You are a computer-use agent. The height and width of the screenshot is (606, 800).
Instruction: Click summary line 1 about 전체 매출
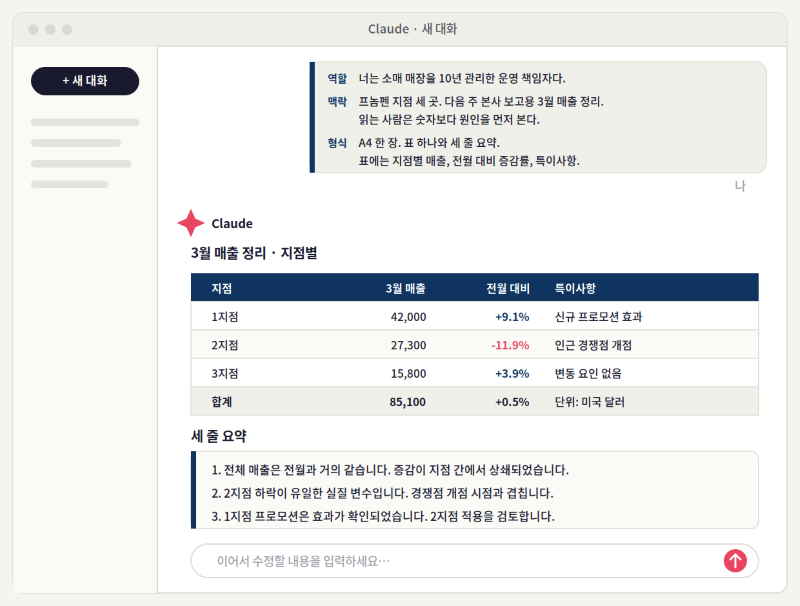point(390,470)
